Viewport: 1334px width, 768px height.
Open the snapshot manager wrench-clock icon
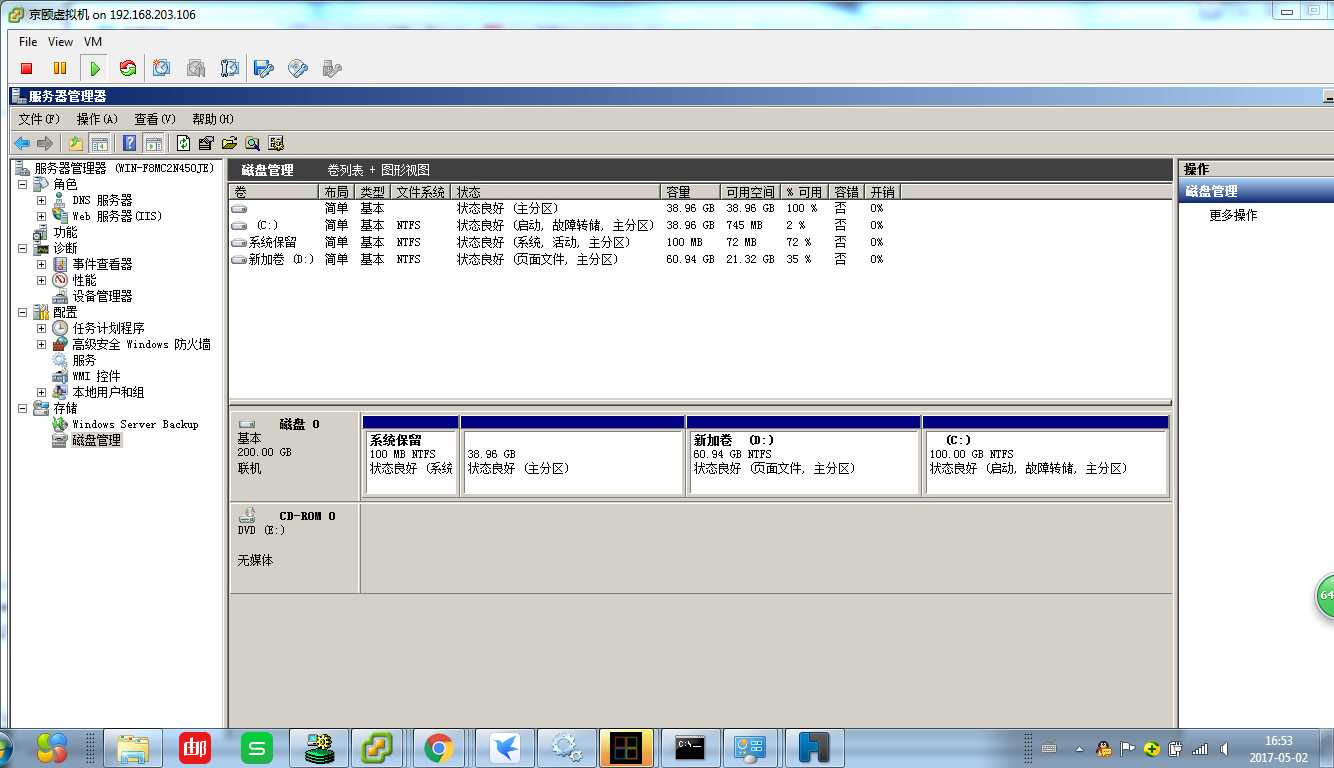pyautogui.click(x=230, y=68)
